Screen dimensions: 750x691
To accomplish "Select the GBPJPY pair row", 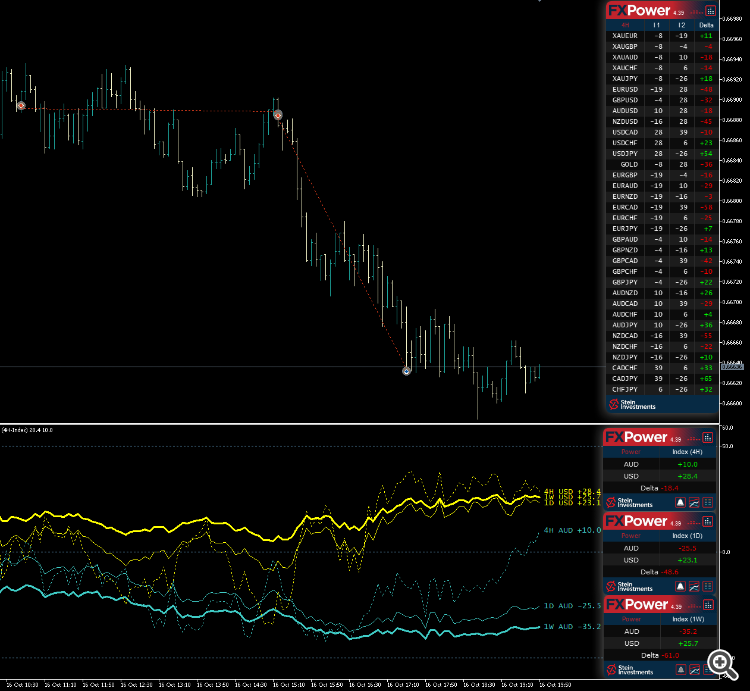I will [x=662, y=282].
